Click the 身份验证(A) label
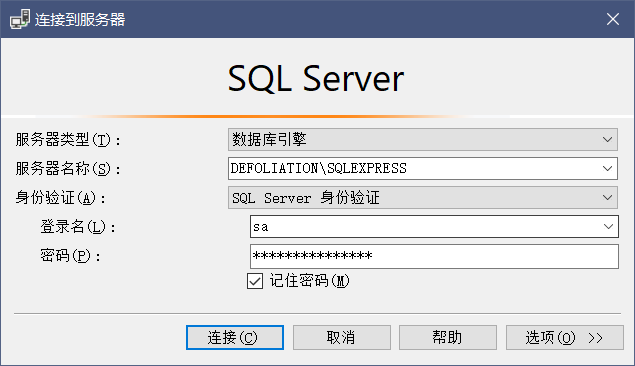 click(x=60, y=198)
